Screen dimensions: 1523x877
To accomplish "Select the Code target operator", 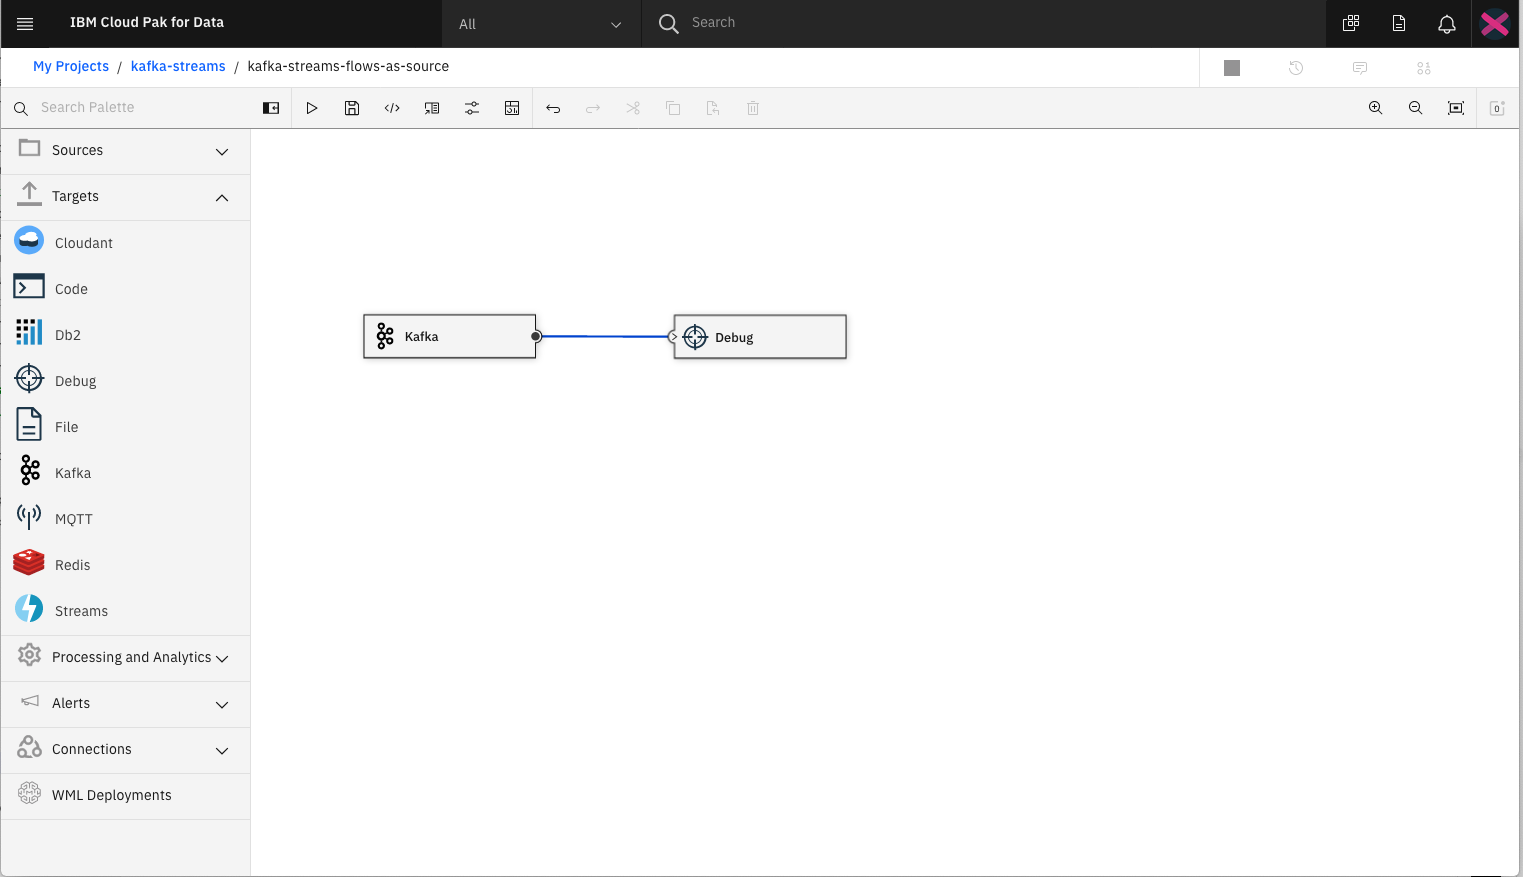I will [x=125, y=289].
